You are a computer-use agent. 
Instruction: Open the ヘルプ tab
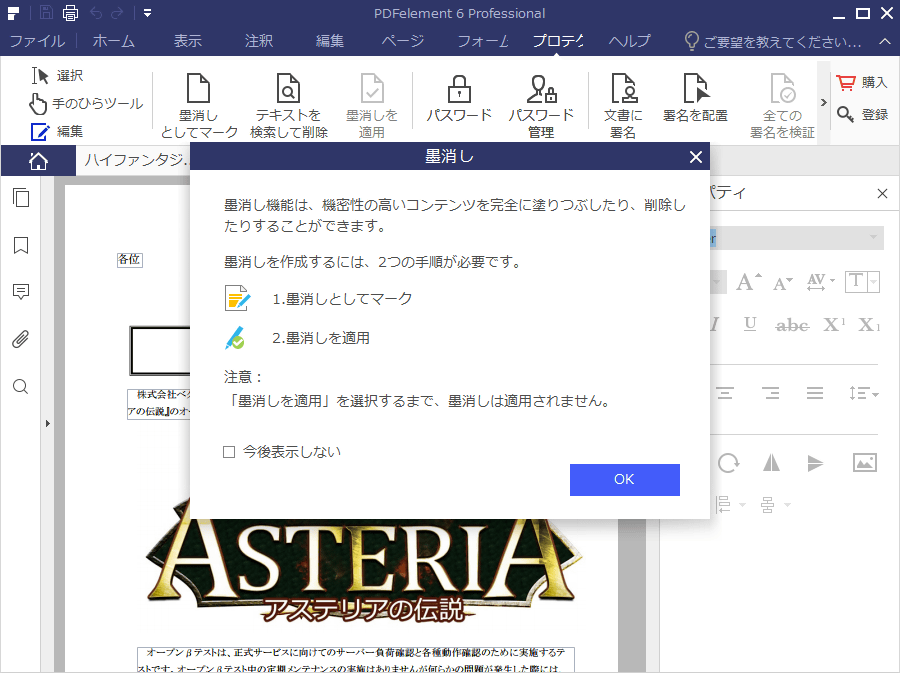(x=630, y=41)
